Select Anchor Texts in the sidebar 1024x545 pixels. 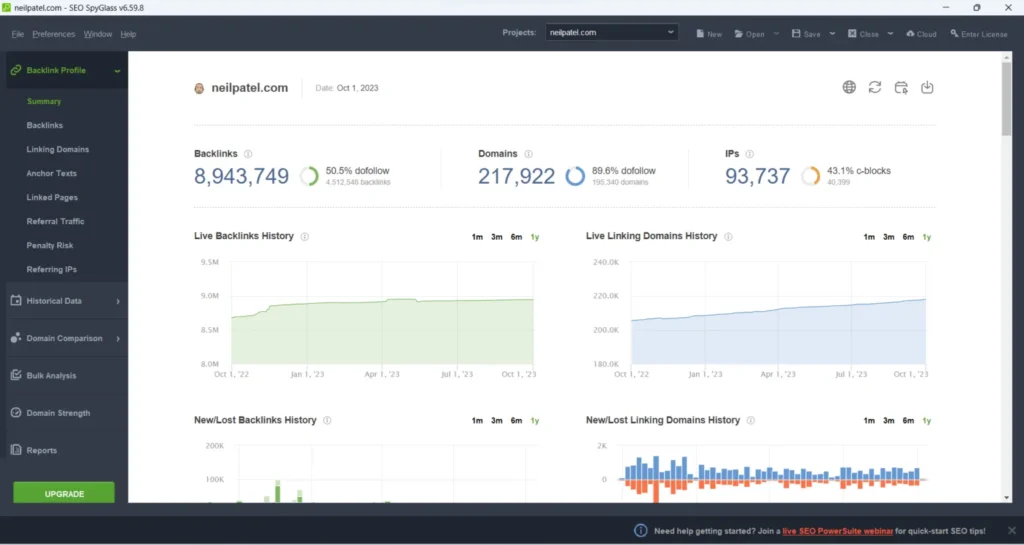click(51, 174)
